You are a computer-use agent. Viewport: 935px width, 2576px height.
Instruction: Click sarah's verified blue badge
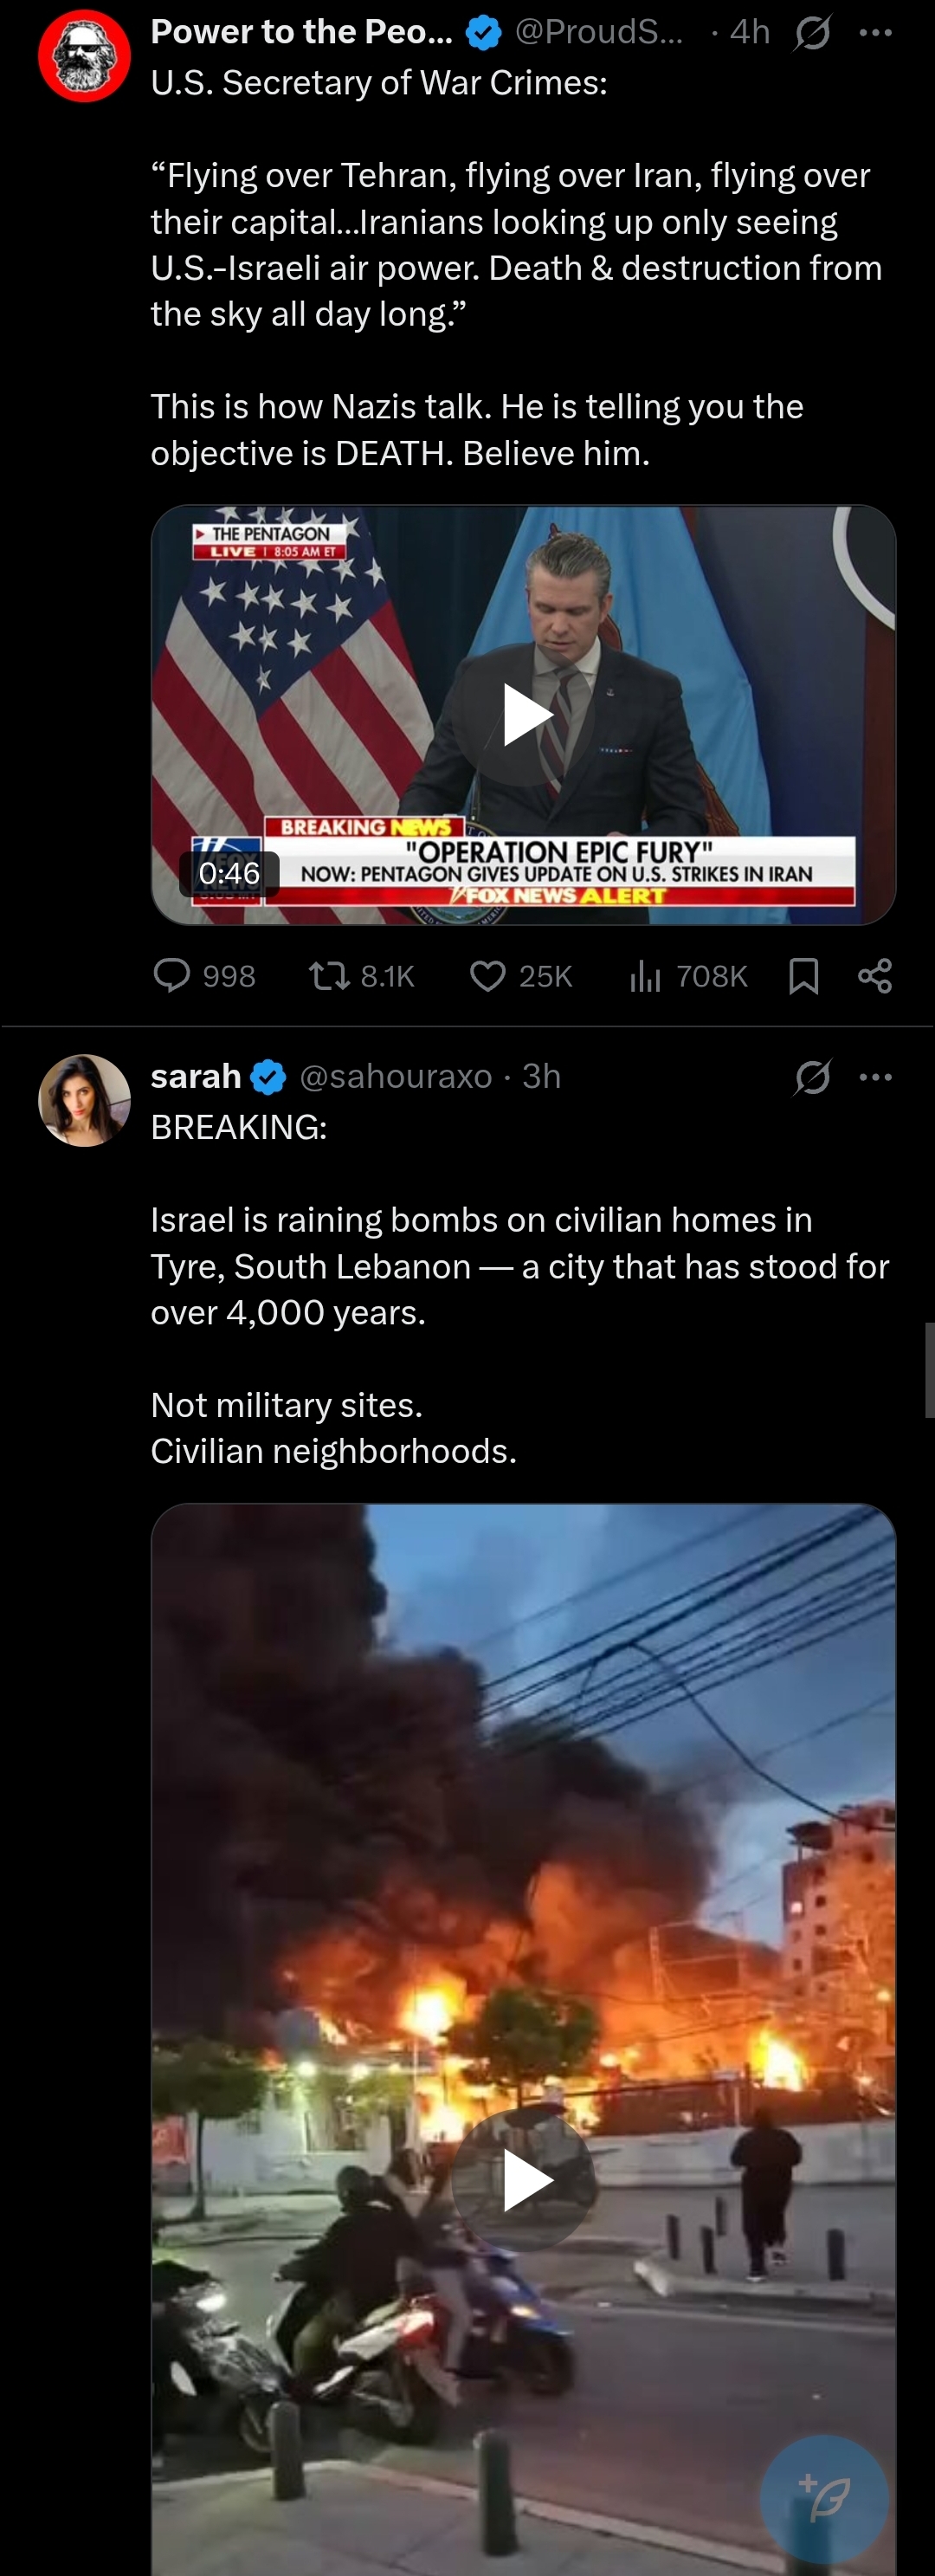268,1077
